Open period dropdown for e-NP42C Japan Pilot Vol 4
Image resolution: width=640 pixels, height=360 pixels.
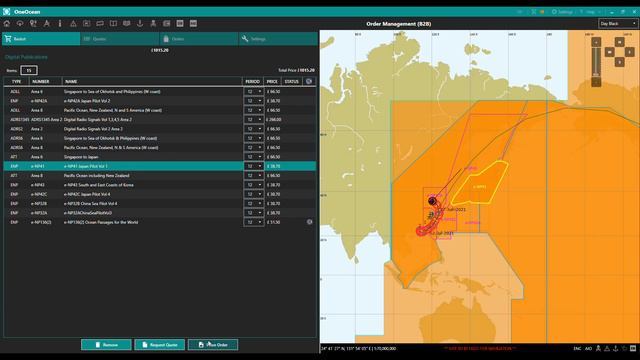click(253, 194)
